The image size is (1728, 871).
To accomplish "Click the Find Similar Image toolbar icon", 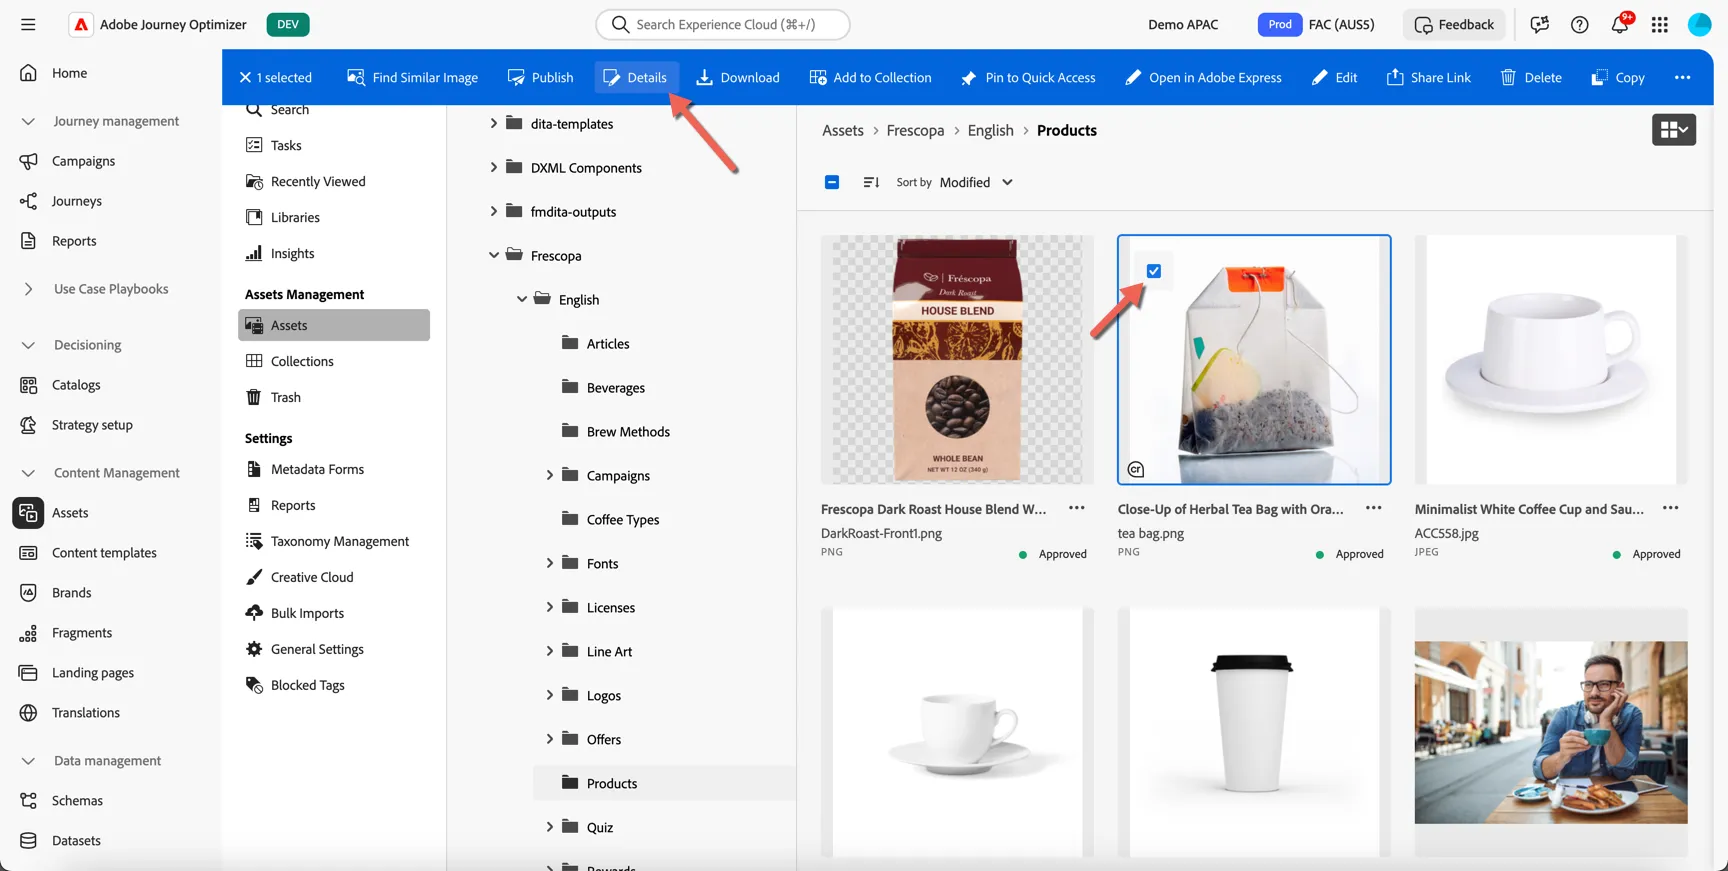I will [x=355, y=77].
